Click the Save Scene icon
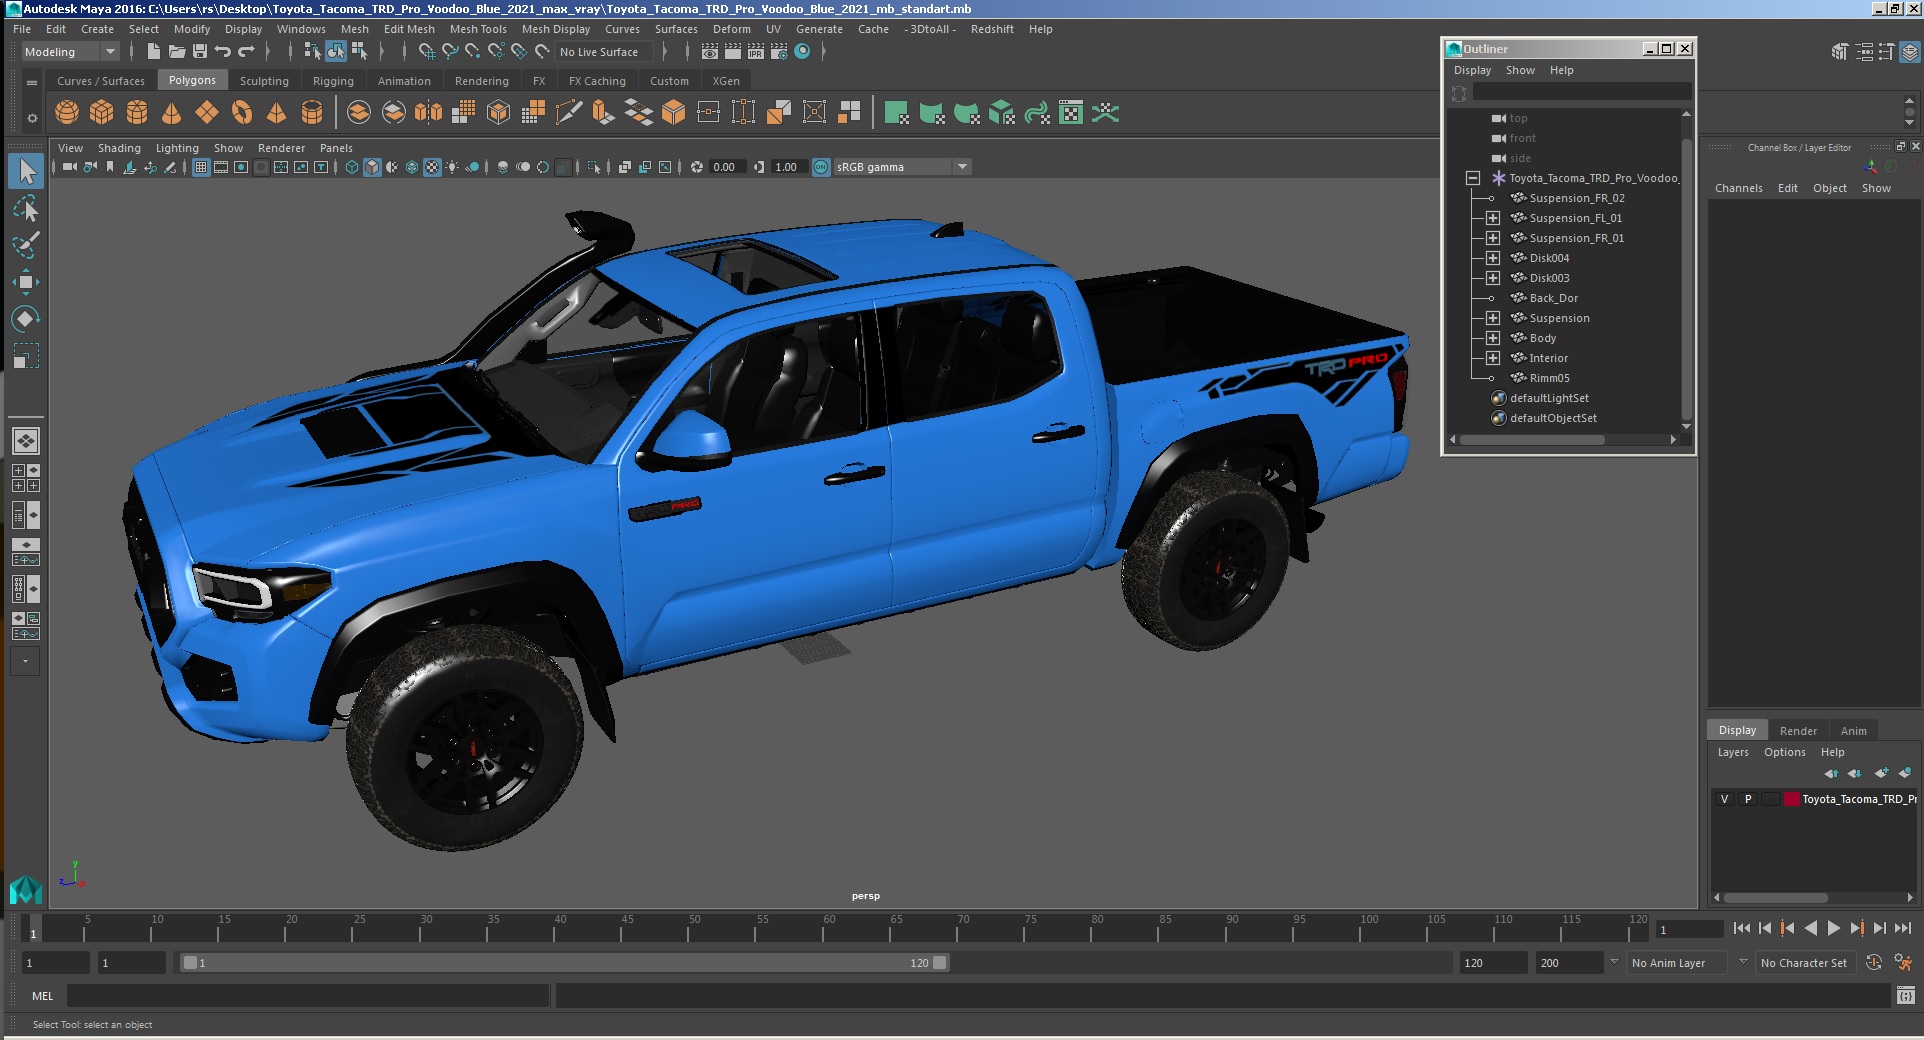The height and width of the screenshot is (1040, 1924). [x=200, y=51]
